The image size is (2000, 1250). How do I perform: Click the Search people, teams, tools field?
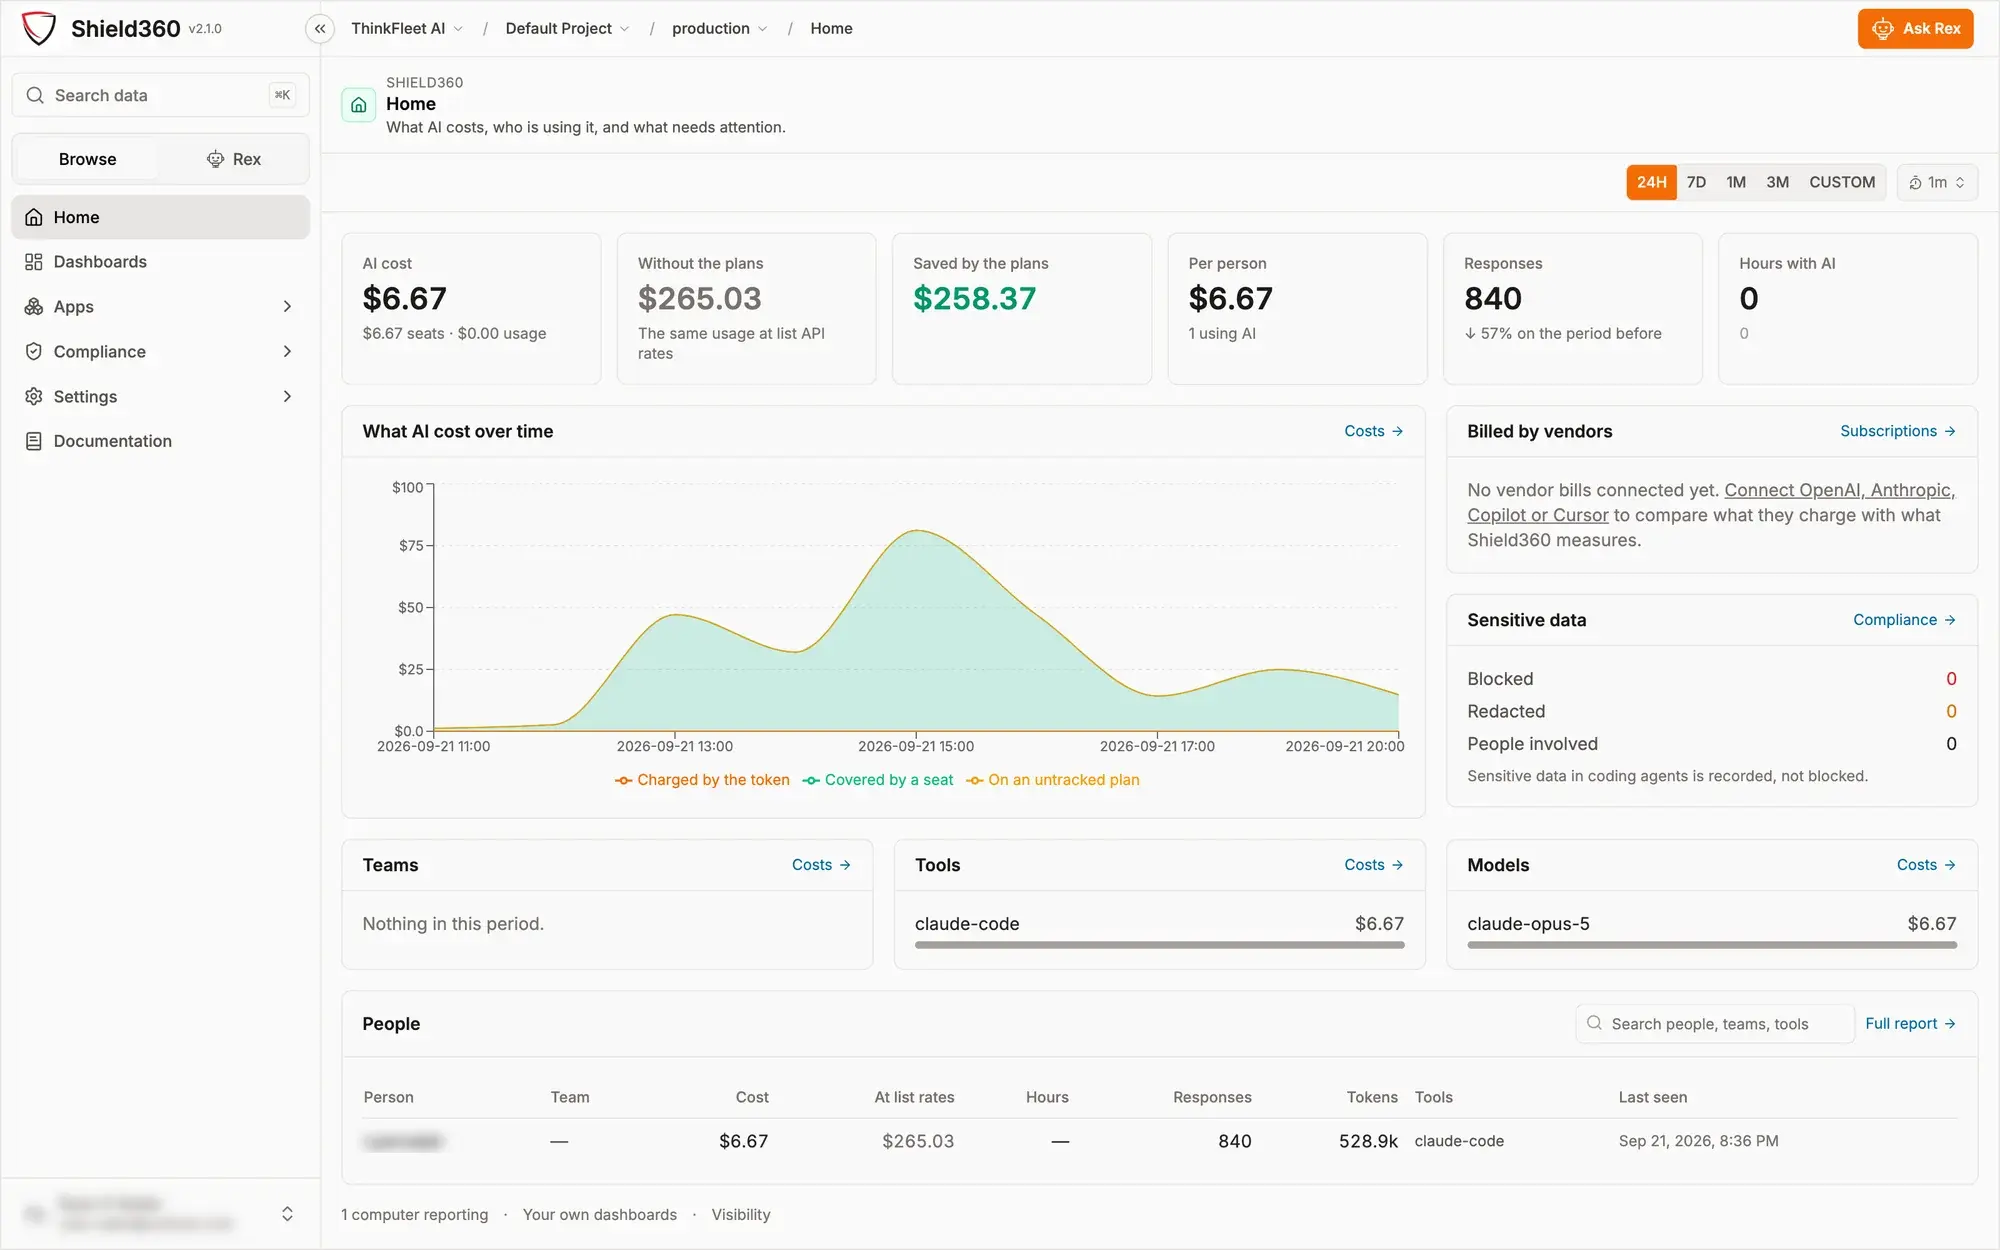(1714, 1023)
